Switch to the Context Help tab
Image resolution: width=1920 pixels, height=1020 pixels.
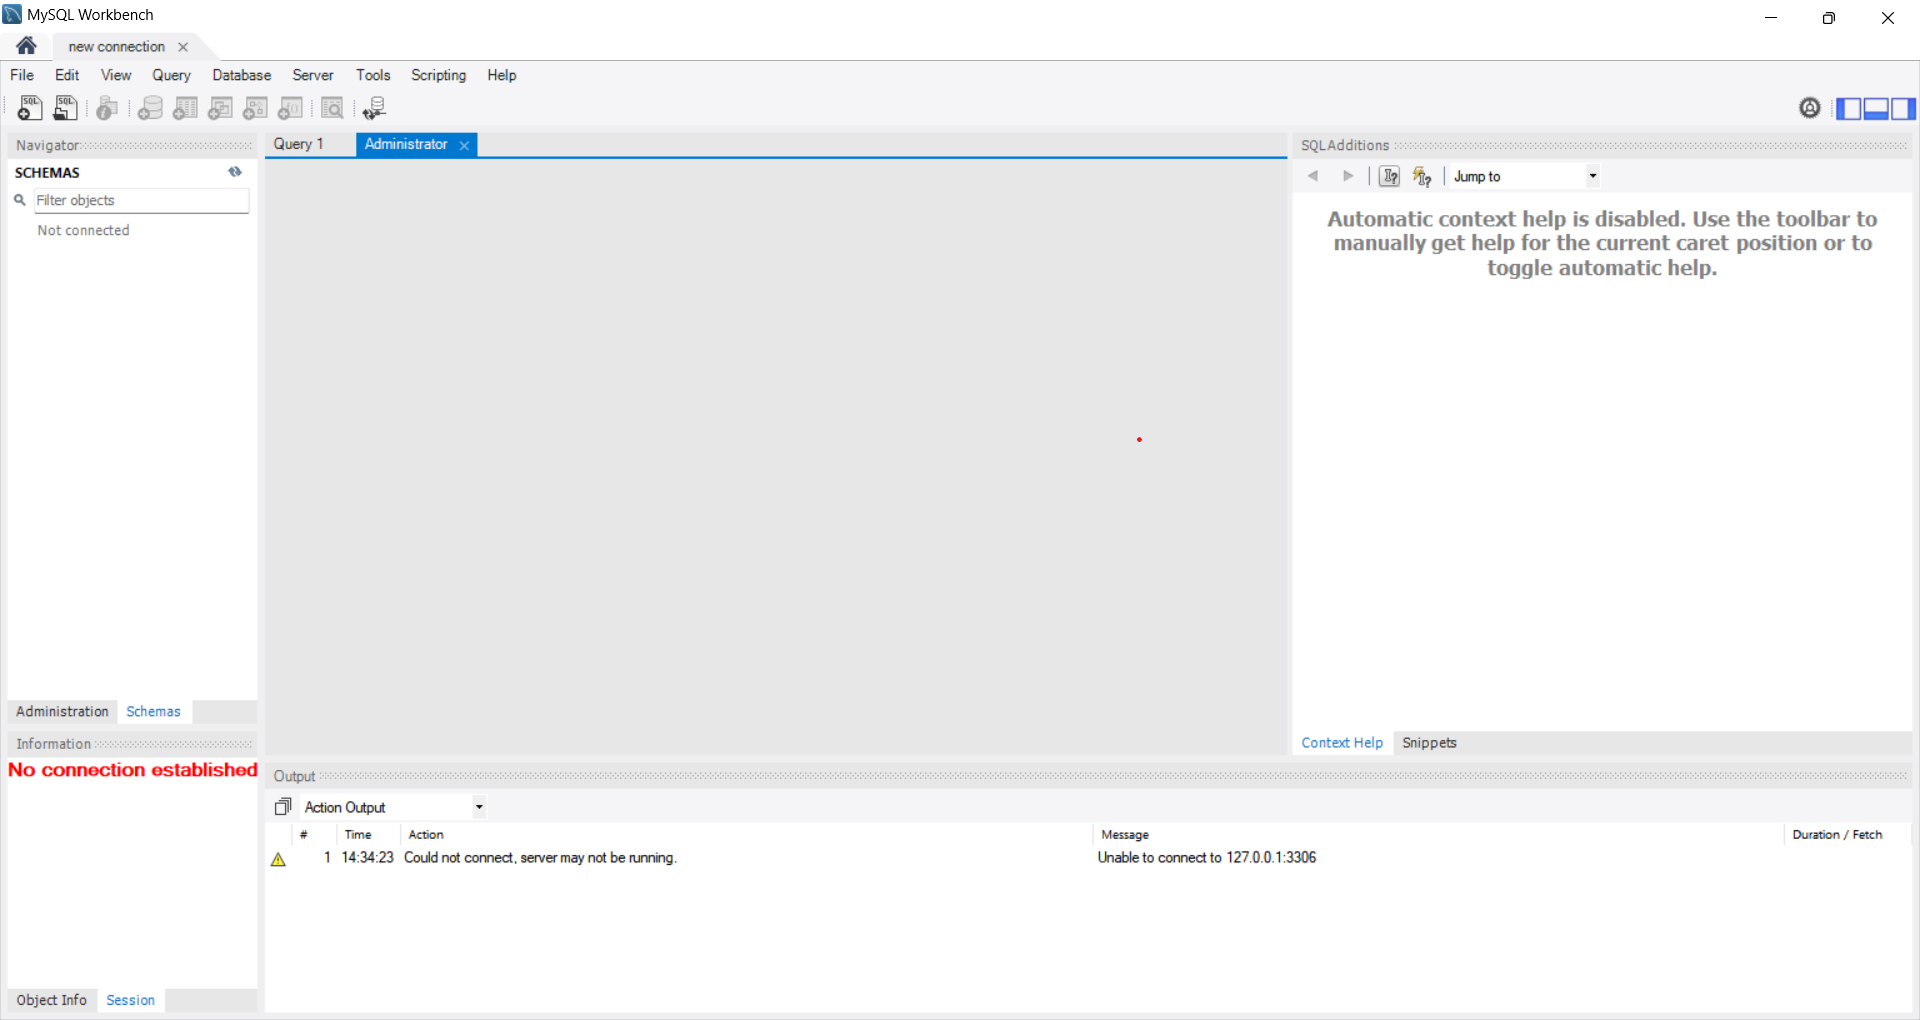tap(1342, 742)
